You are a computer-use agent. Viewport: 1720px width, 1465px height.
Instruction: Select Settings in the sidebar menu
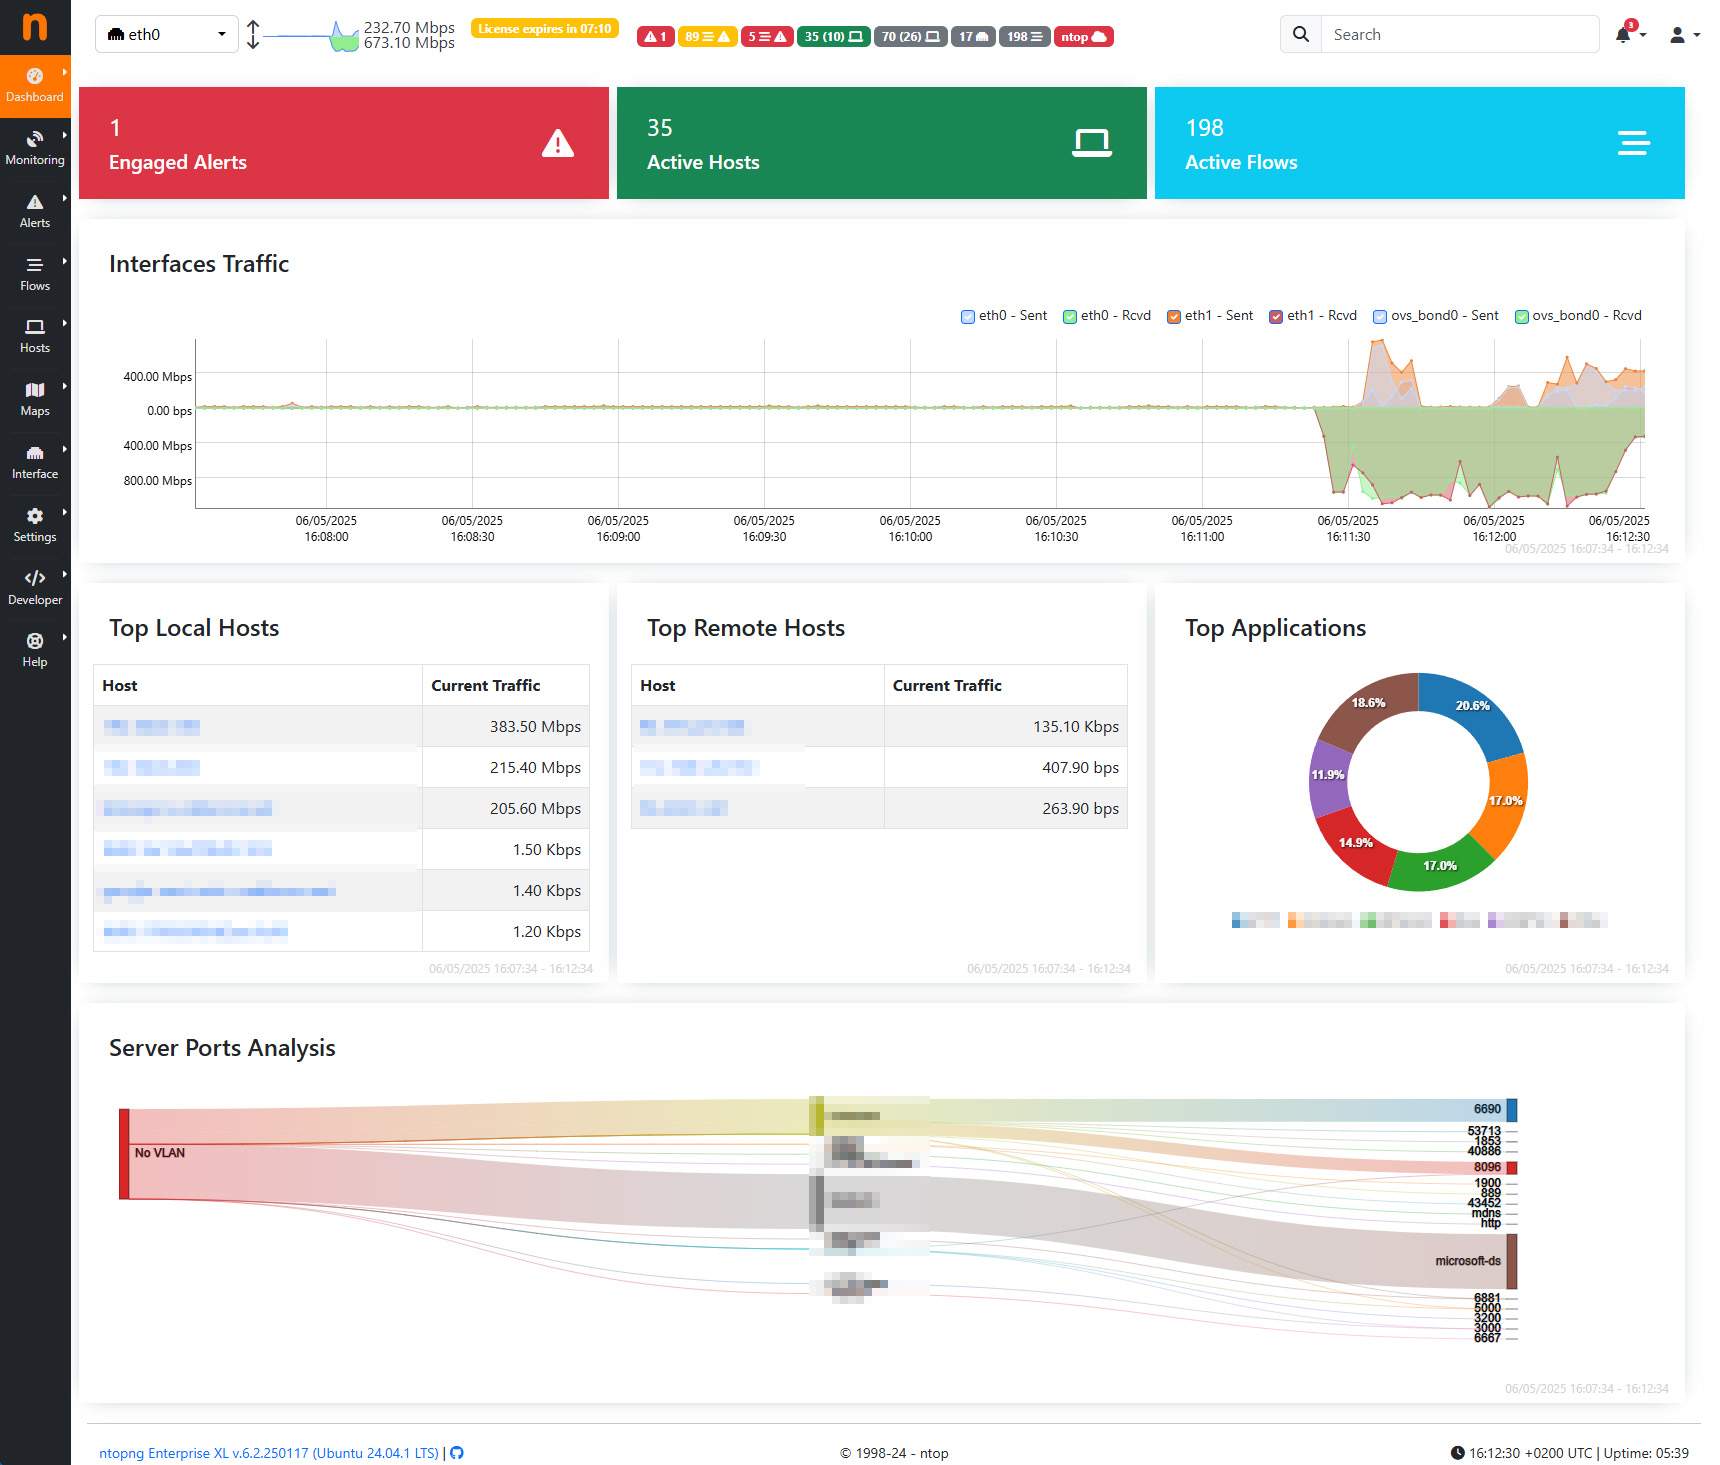point(35,524)
